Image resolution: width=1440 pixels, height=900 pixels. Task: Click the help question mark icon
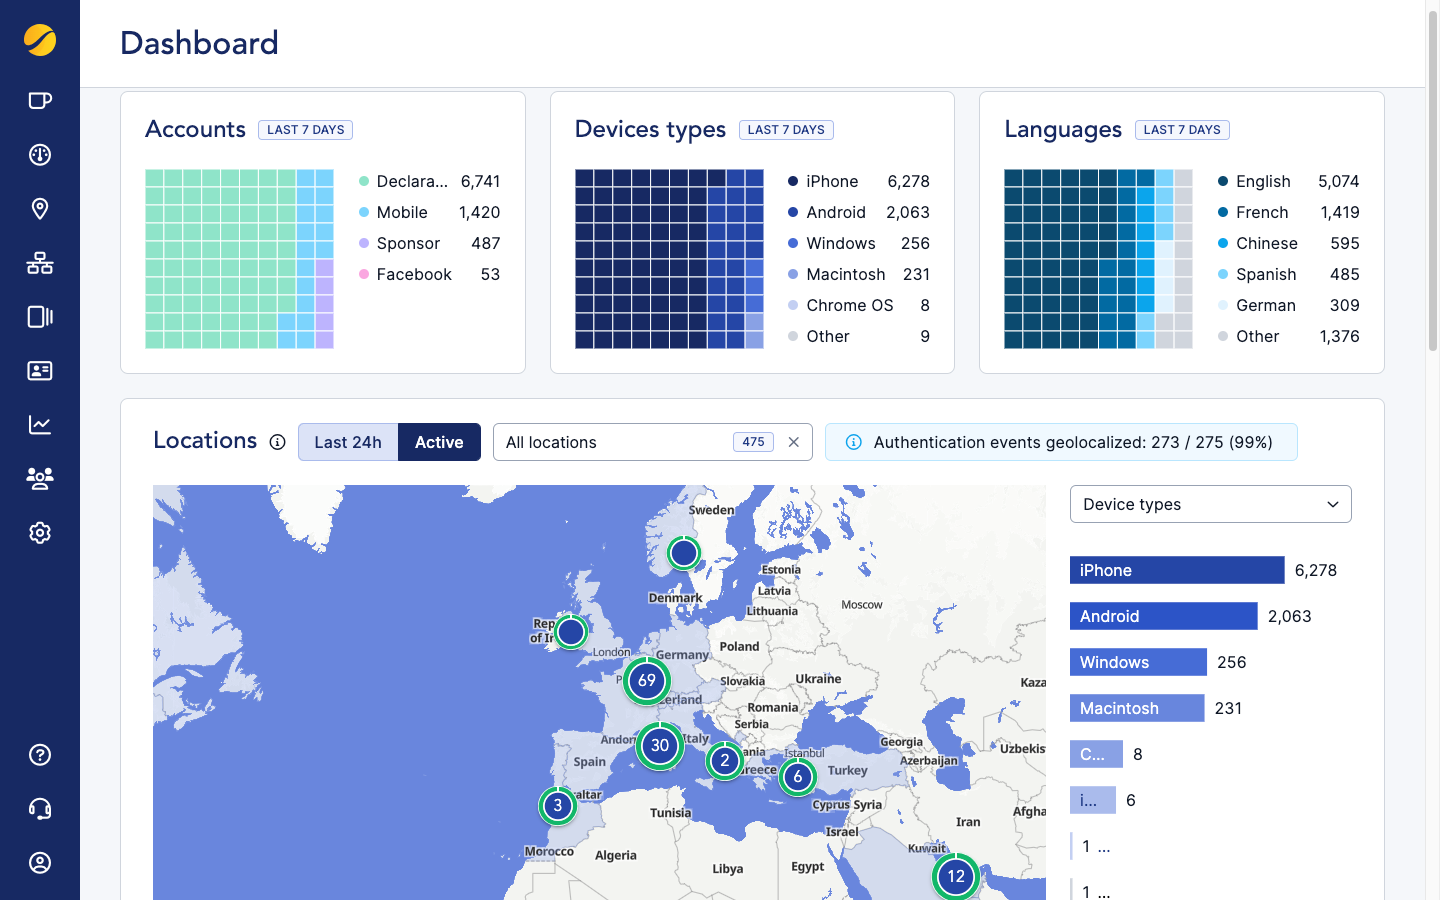(40, 755)
